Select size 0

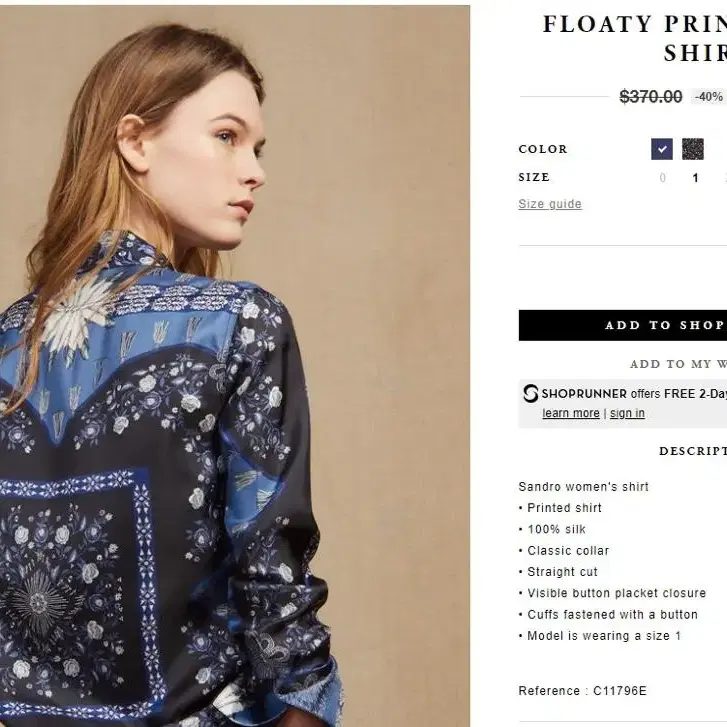point(663,178)
